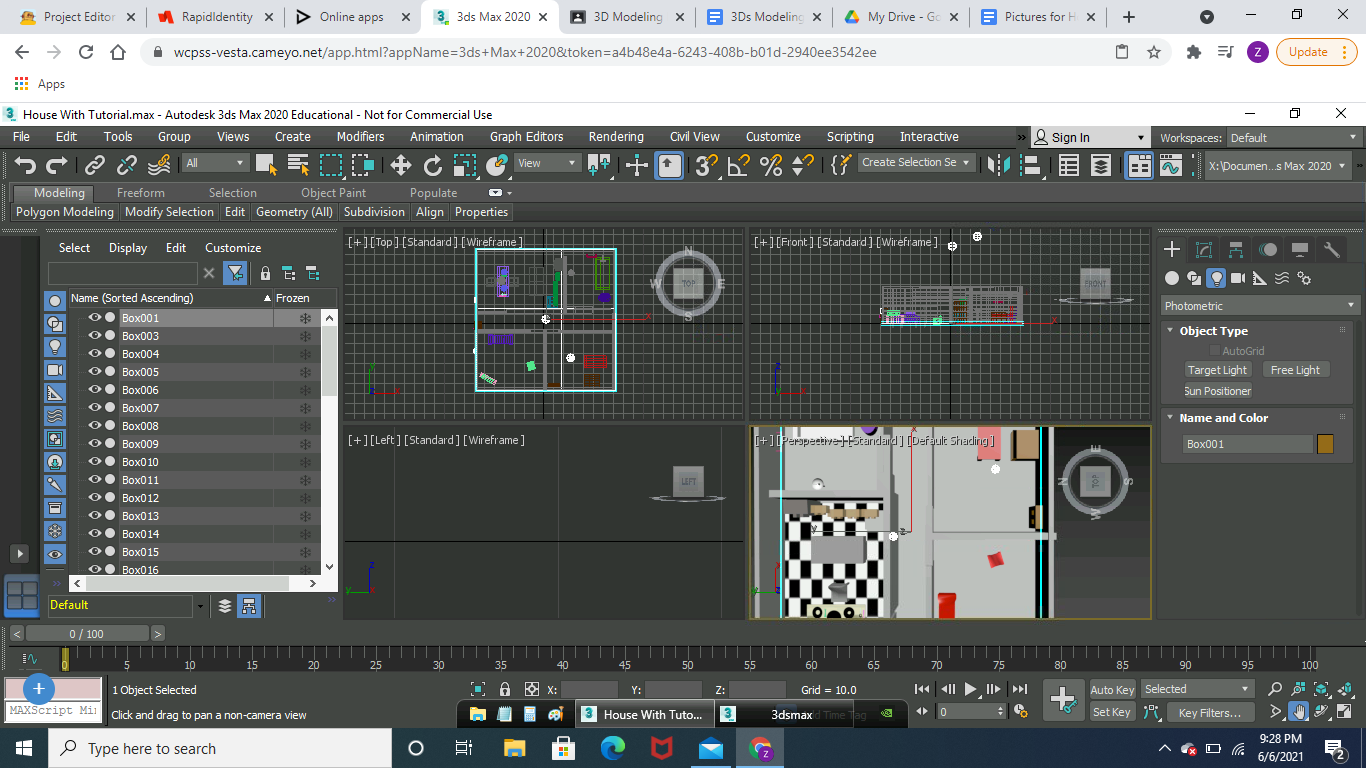Click the Maximize Viewport Toggle icon

coord(1345,712)
